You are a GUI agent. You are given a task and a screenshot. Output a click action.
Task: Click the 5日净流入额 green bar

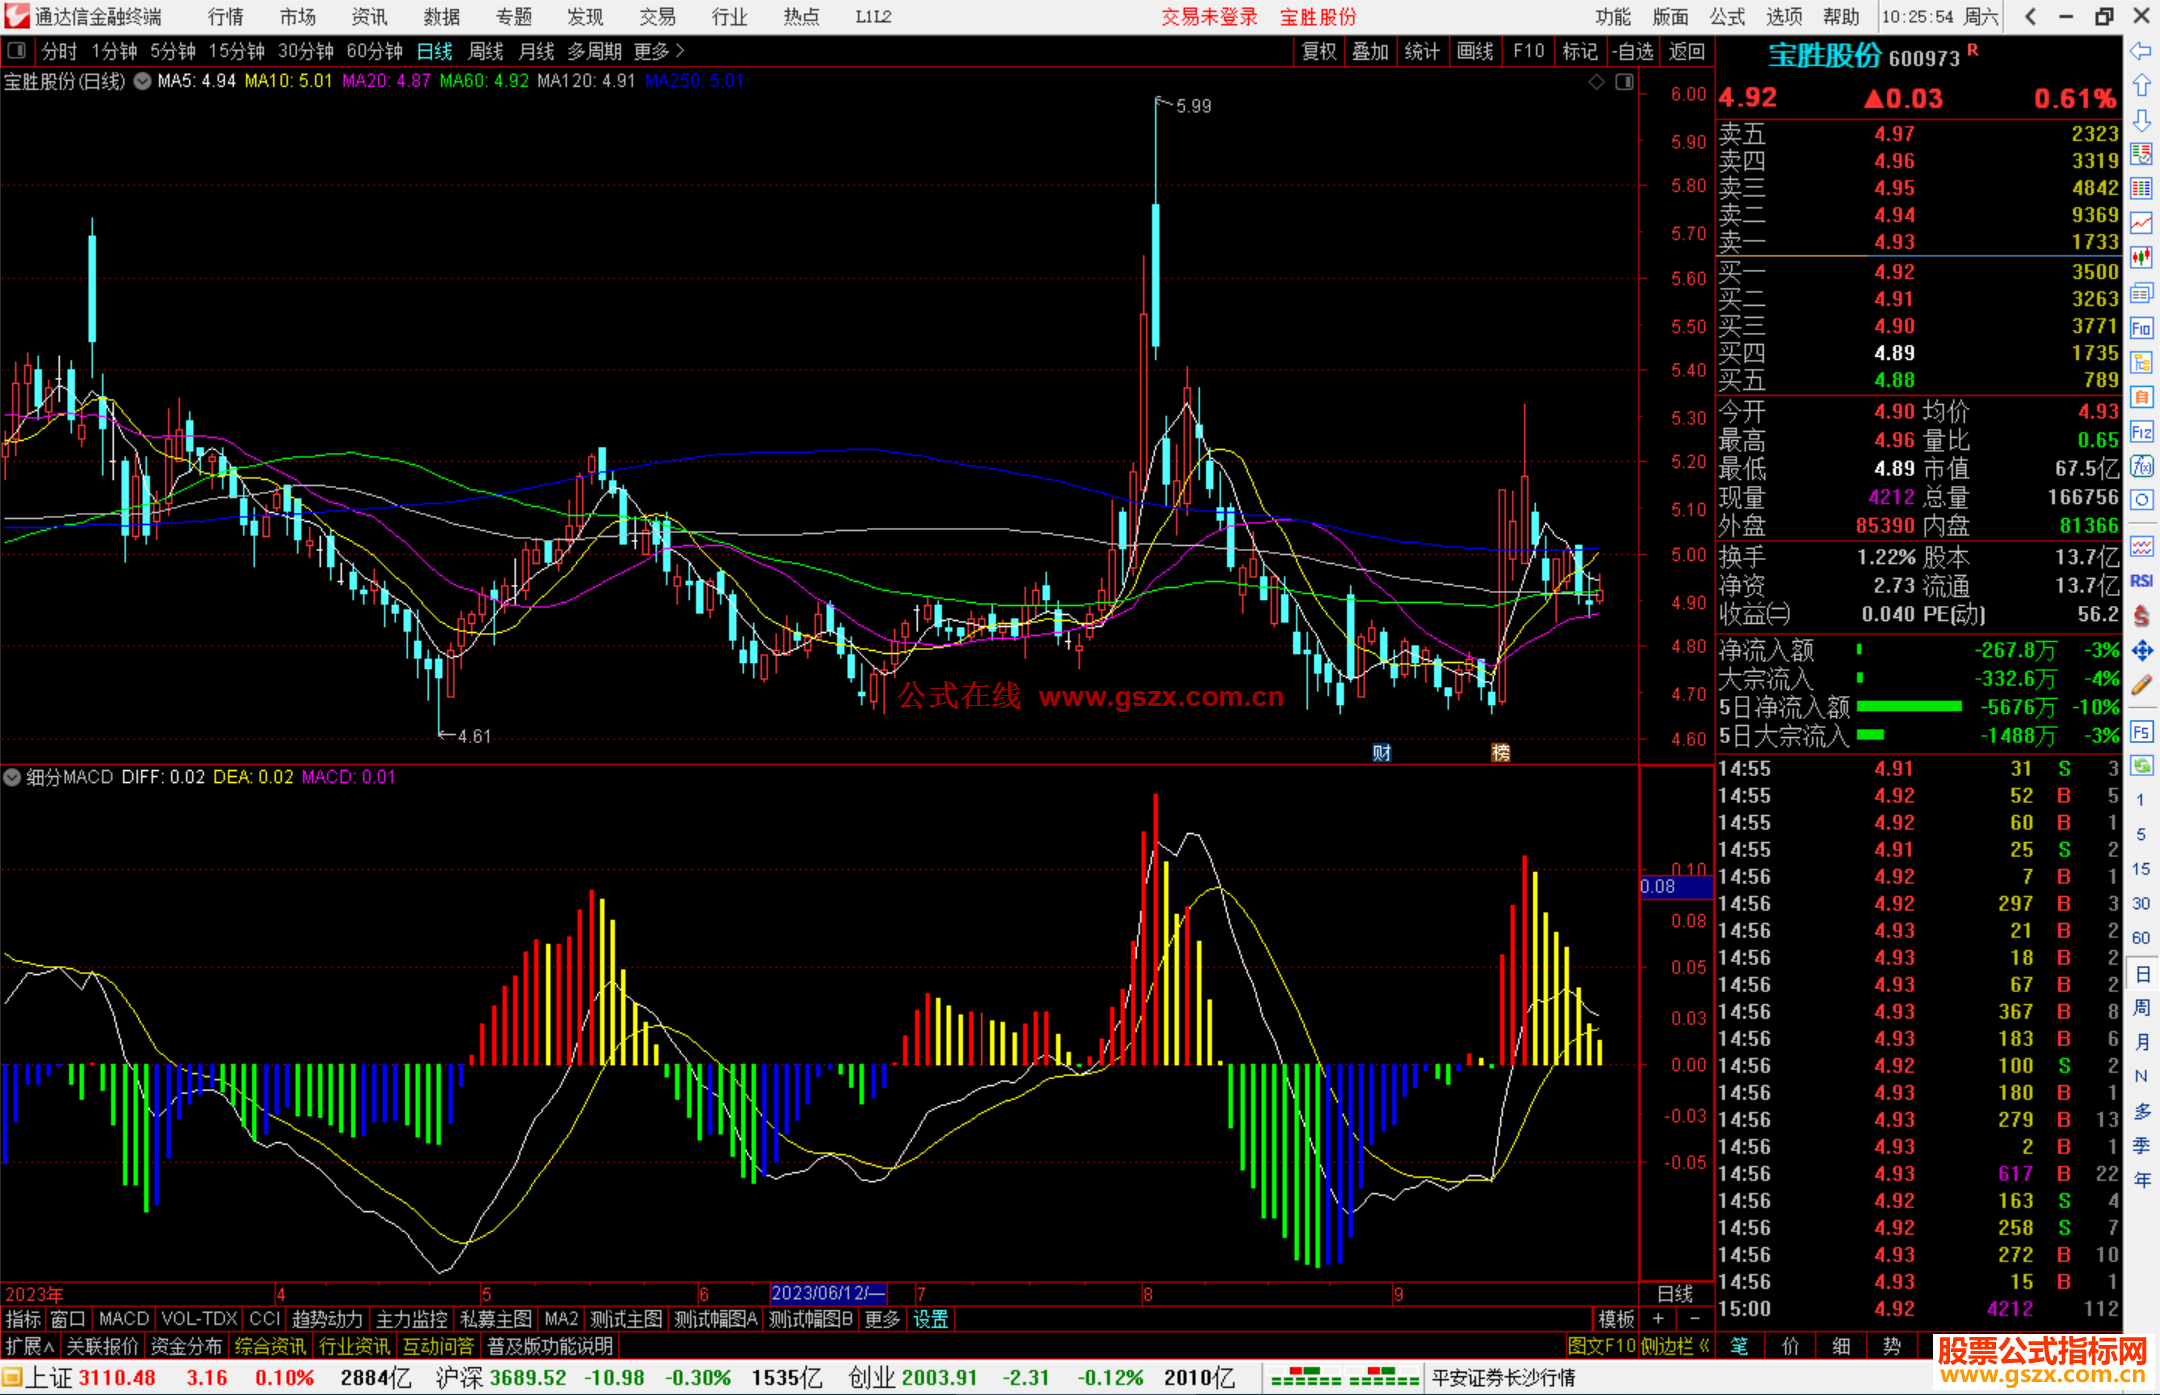[x=1908, y=707]
